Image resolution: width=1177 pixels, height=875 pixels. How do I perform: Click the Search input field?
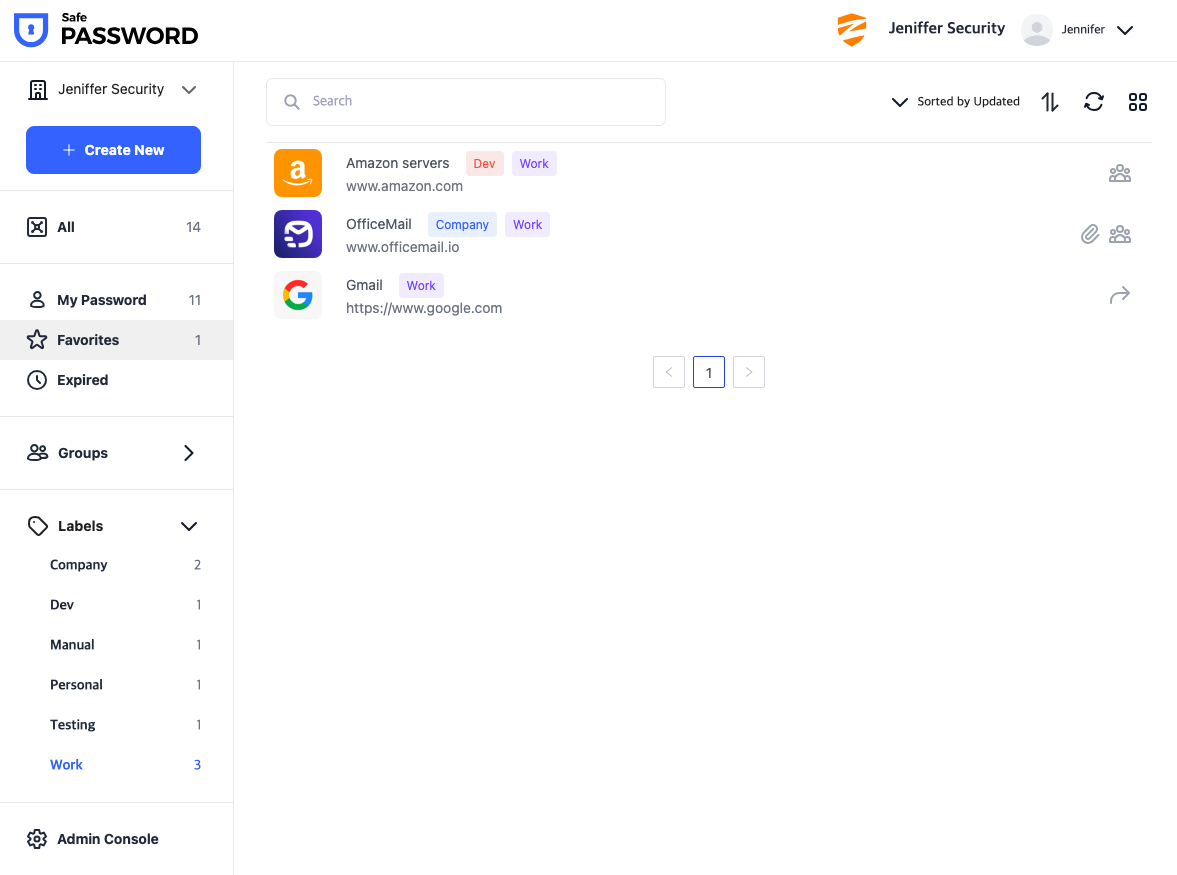coord(466,102)
